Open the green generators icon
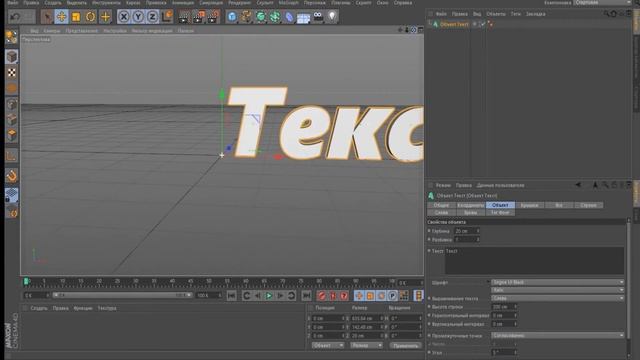 pyautogui.click(x=260, y=17)
